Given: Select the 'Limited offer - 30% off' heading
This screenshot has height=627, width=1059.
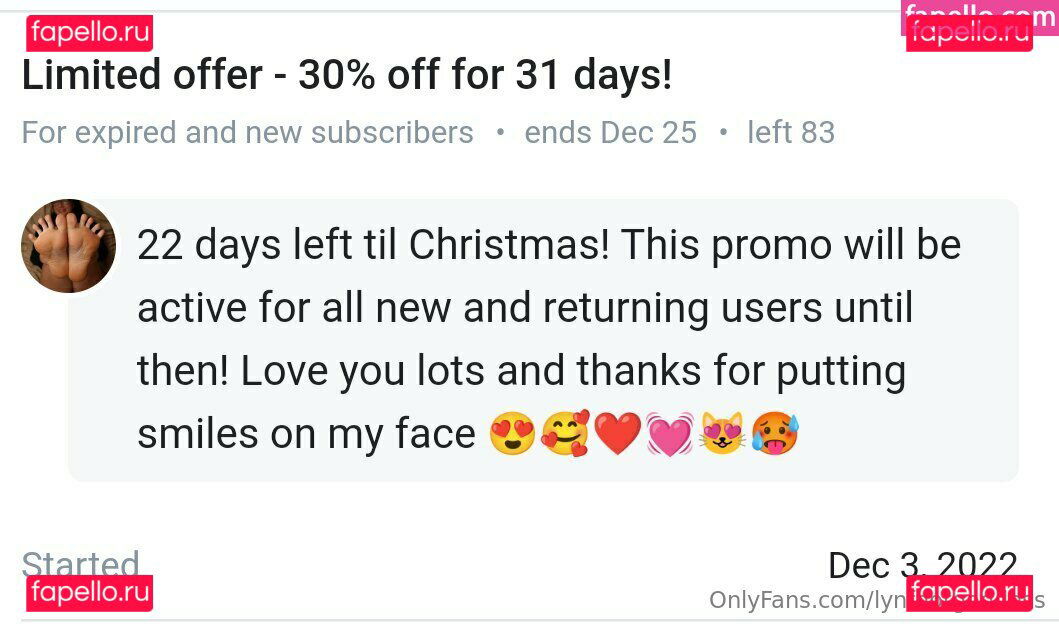Looking at the screenshot, I should pos(347,74).
